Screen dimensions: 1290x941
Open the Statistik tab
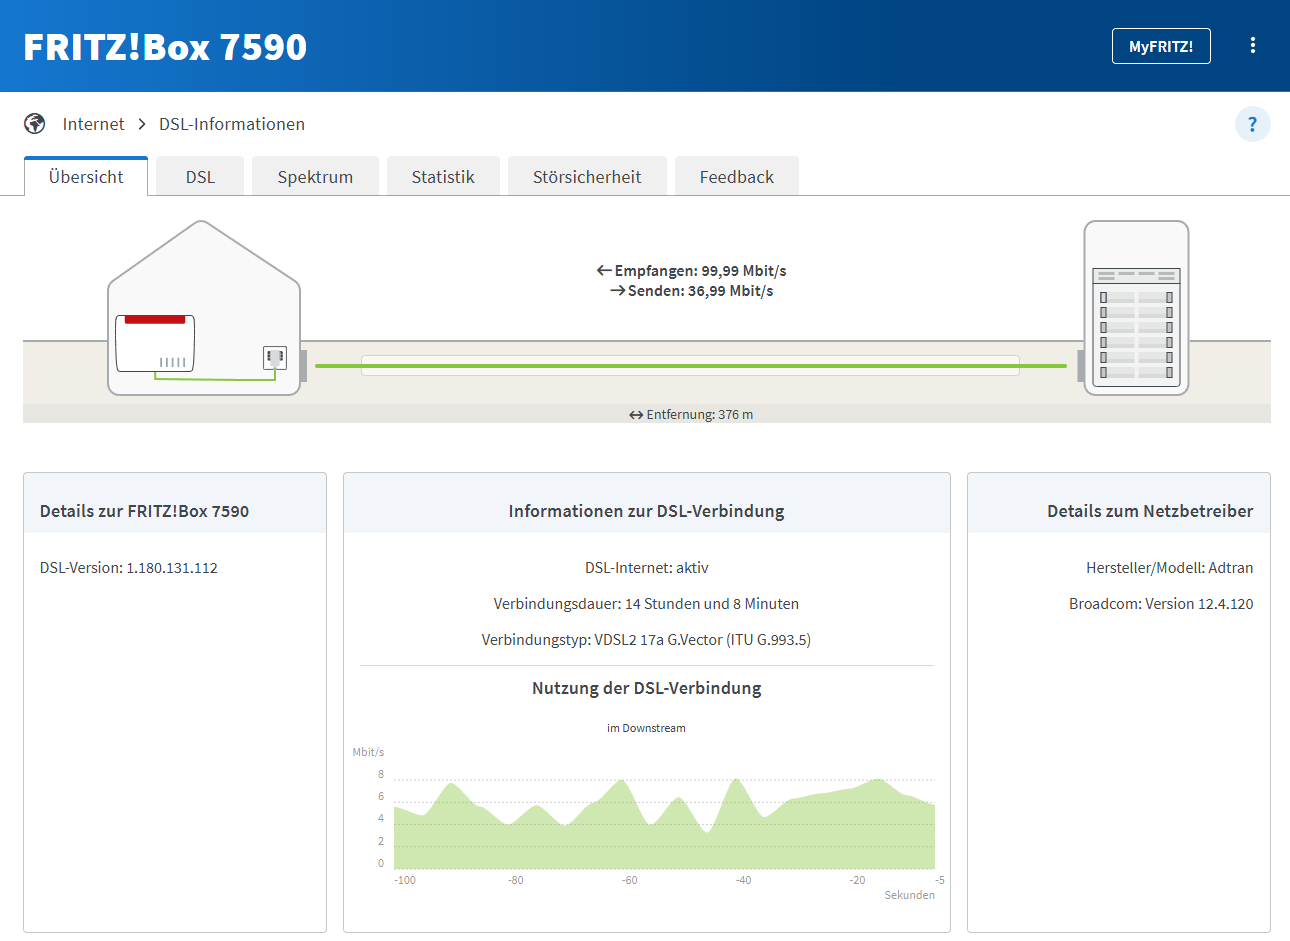(443, 177)
